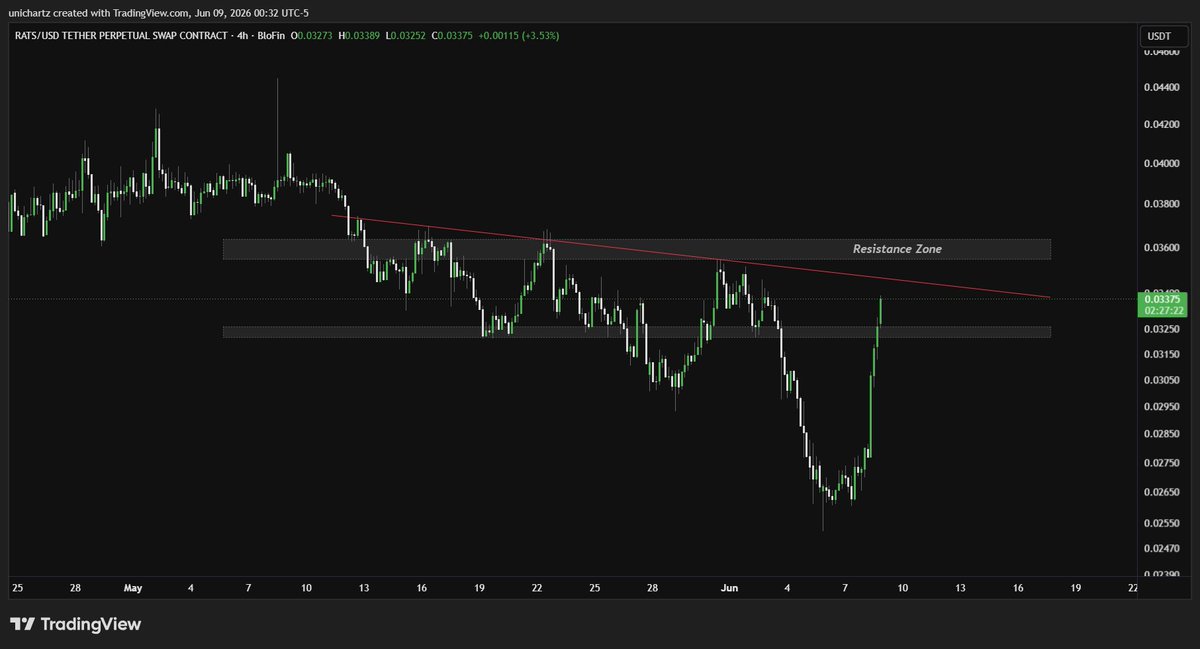Click the high value H0.03389 in header

click(359, 35)
